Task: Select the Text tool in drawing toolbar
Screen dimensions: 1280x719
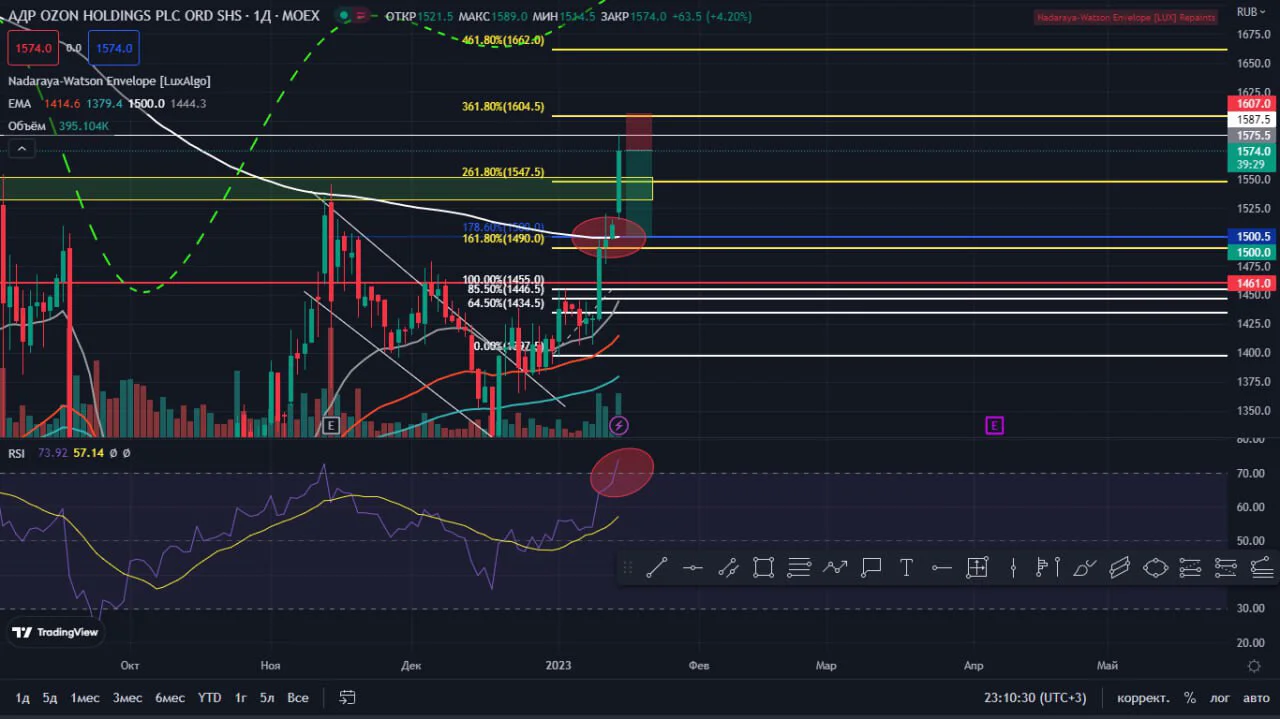Action: tap(906, 568)
